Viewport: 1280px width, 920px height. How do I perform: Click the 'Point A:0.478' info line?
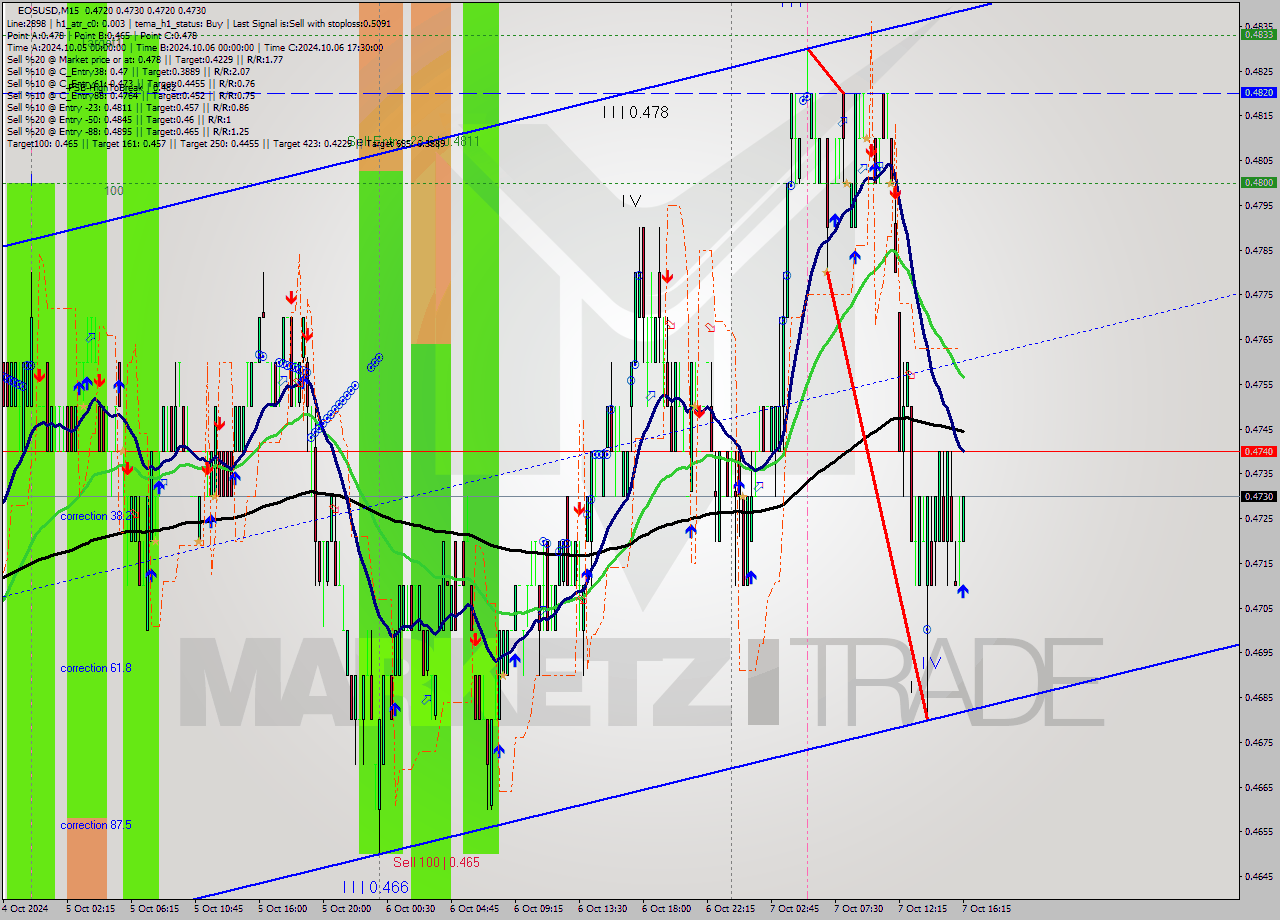click(102, 35)
